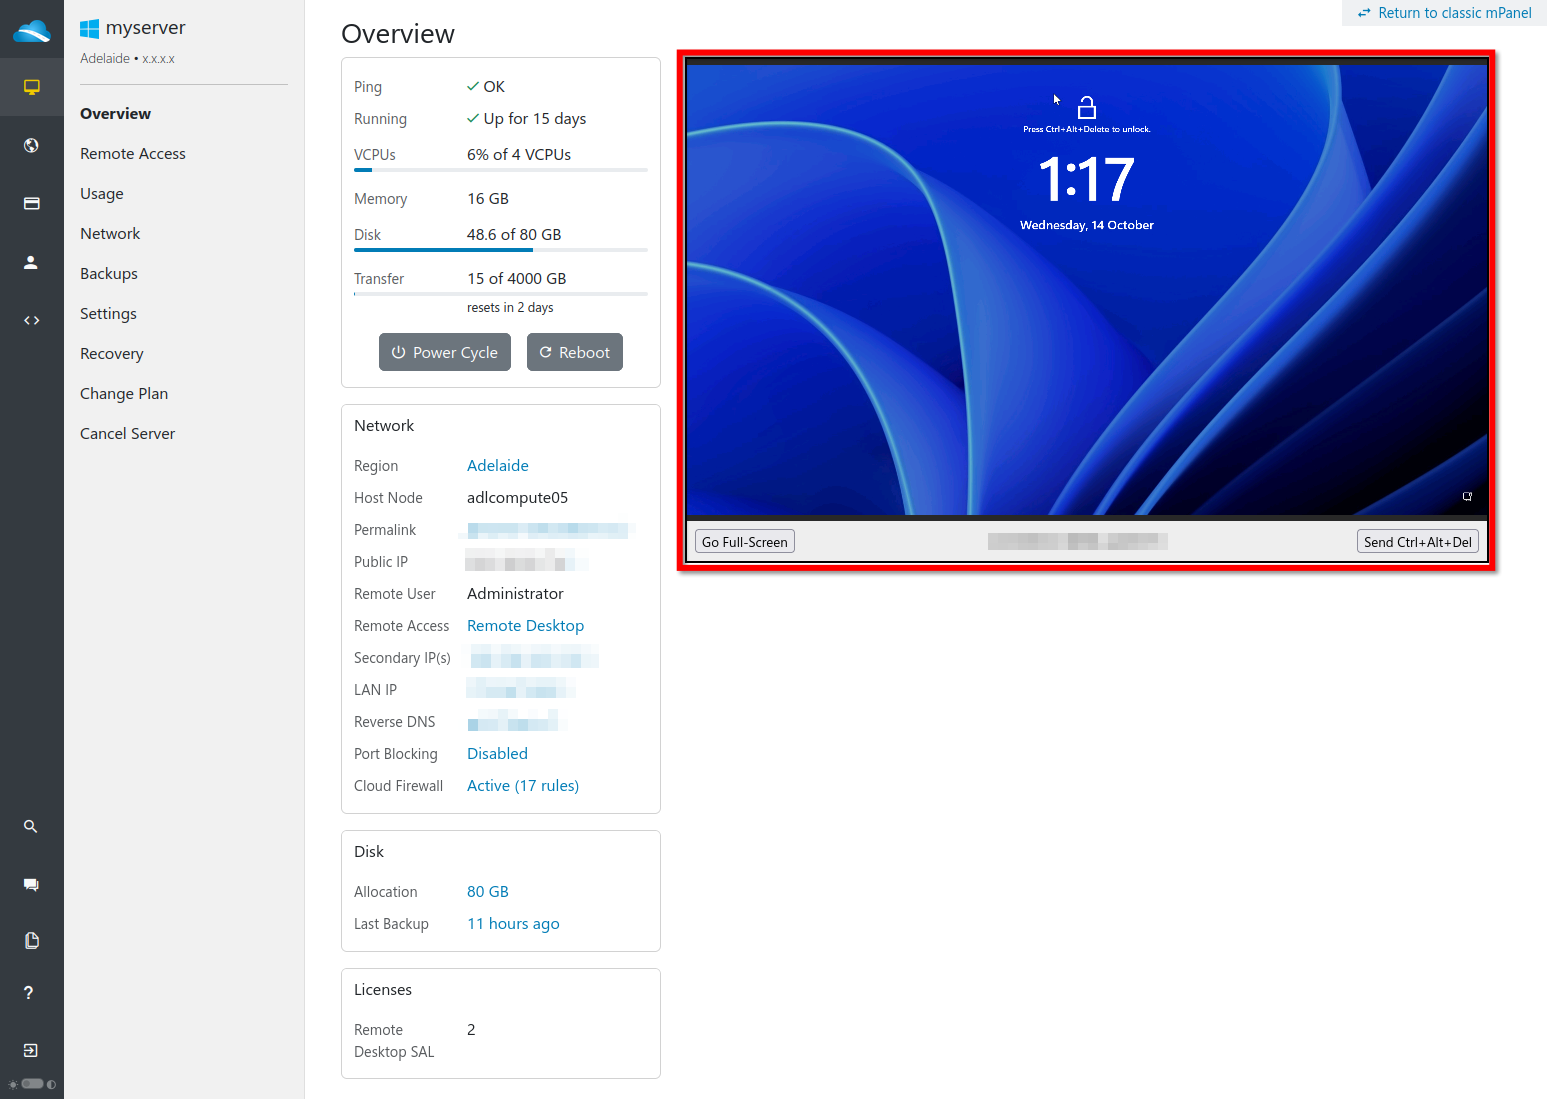Open the billing card icon in sidebar
The image size is (1547, 1099).
coord(32,203)
